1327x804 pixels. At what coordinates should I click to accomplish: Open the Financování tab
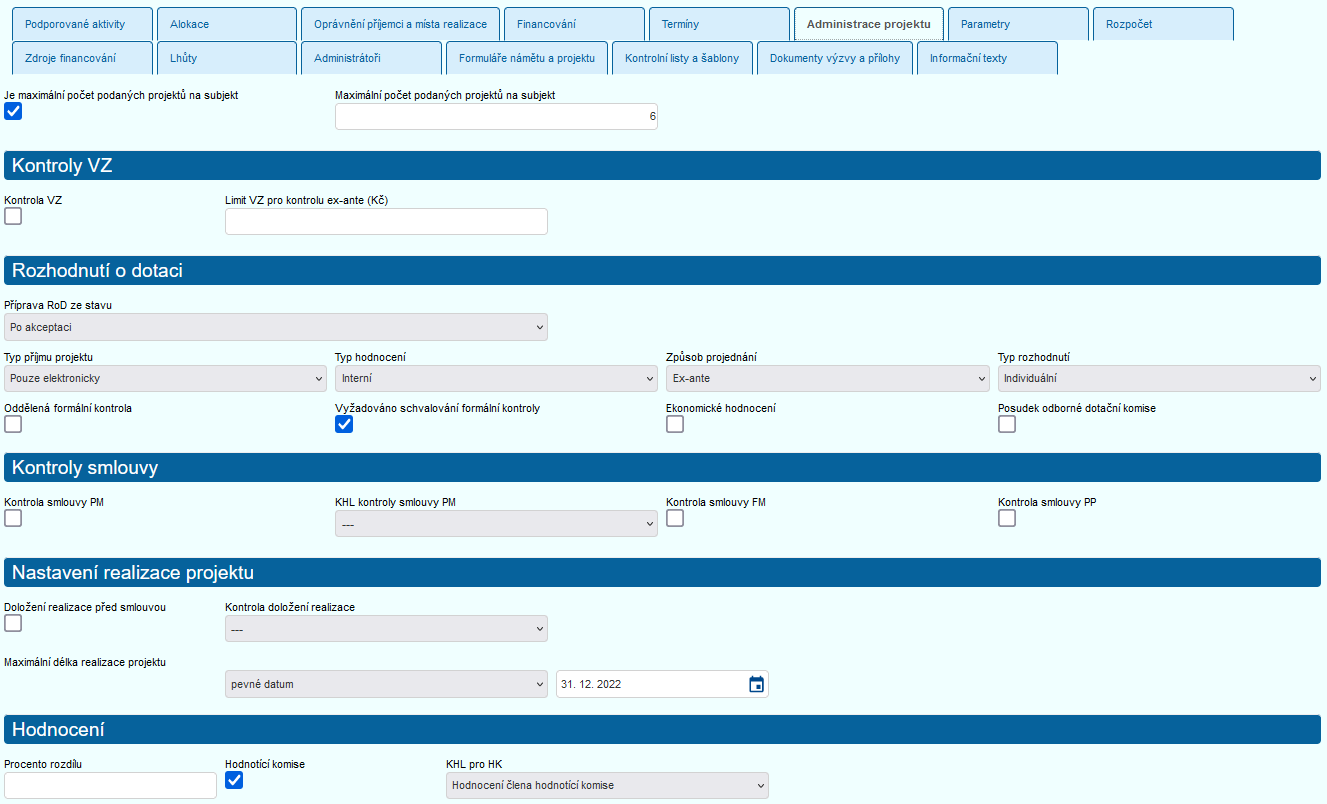pyautogui.click(x=574, y=24)
